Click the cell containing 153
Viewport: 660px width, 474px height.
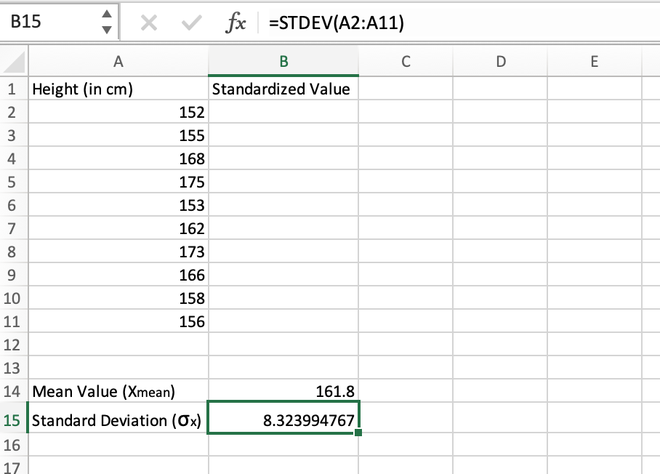[118, 205]
